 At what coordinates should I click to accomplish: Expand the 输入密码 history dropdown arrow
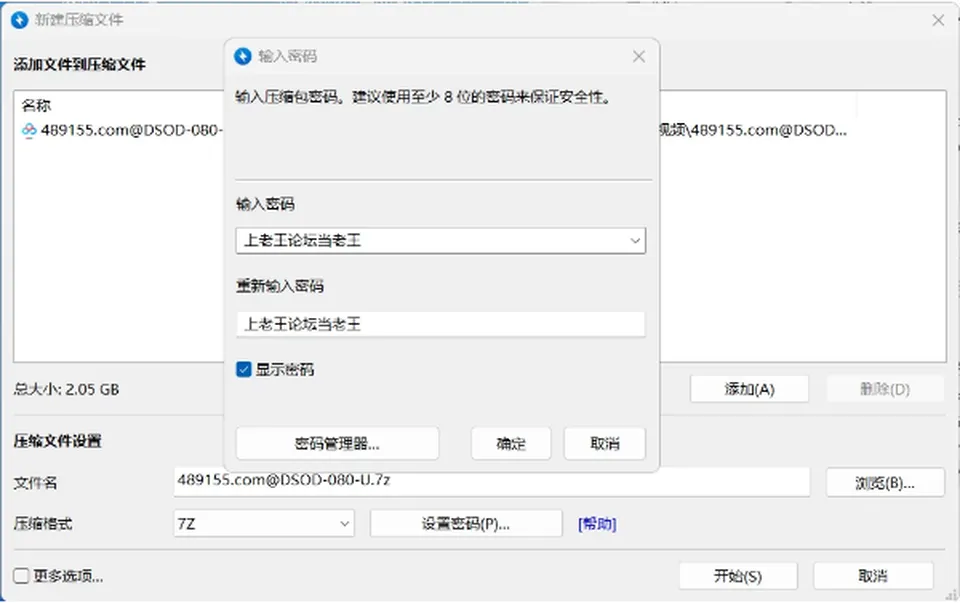(x=635, y=241)
